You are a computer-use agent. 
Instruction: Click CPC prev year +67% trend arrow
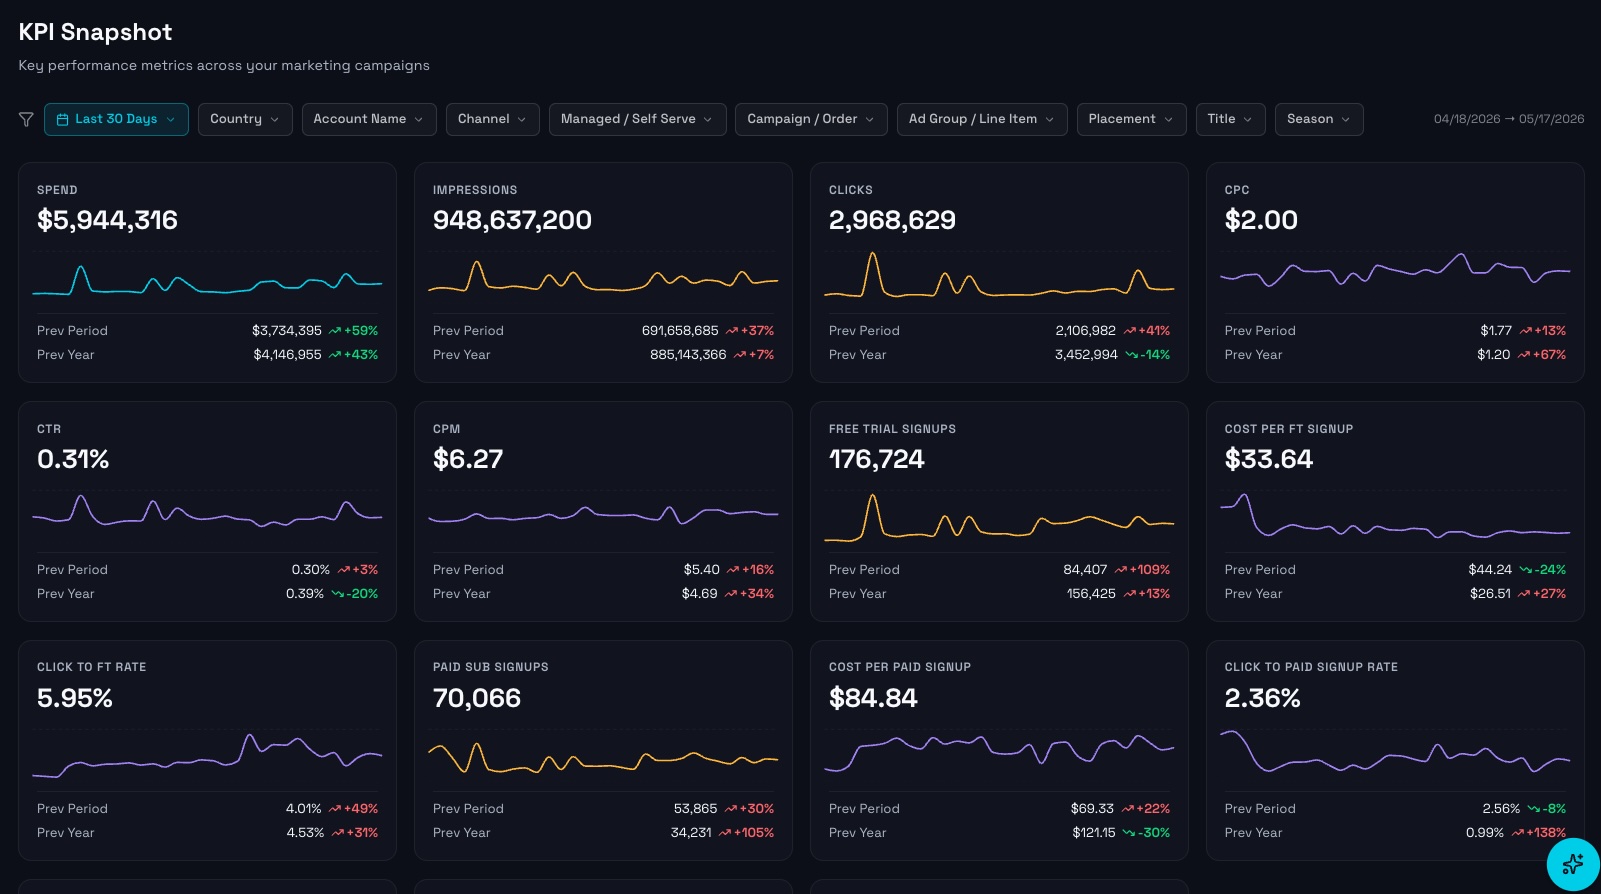tap(1525, 355)
